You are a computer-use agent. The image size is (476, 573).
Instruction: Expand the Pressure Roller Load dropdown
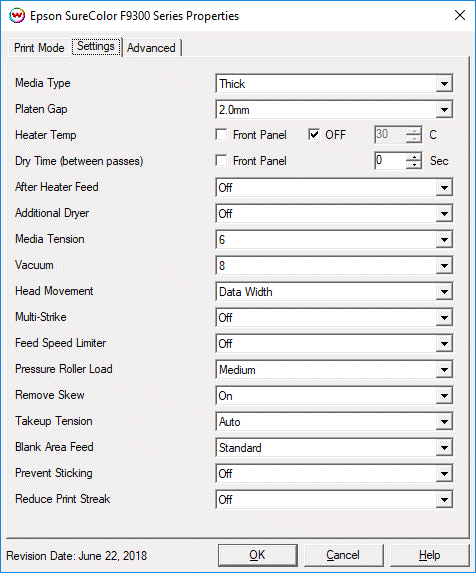[x=334, y=369]
